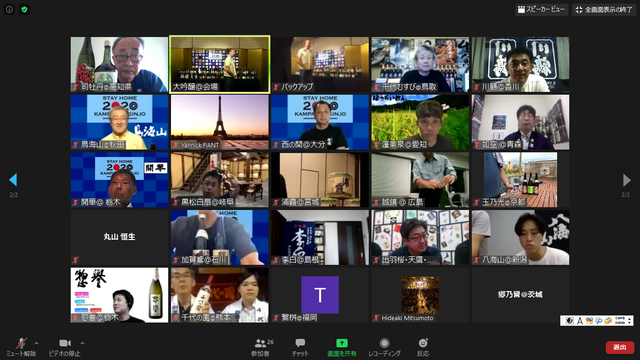
Task: Unmute microphone with ミュート解除
Action: coord(21,347)
